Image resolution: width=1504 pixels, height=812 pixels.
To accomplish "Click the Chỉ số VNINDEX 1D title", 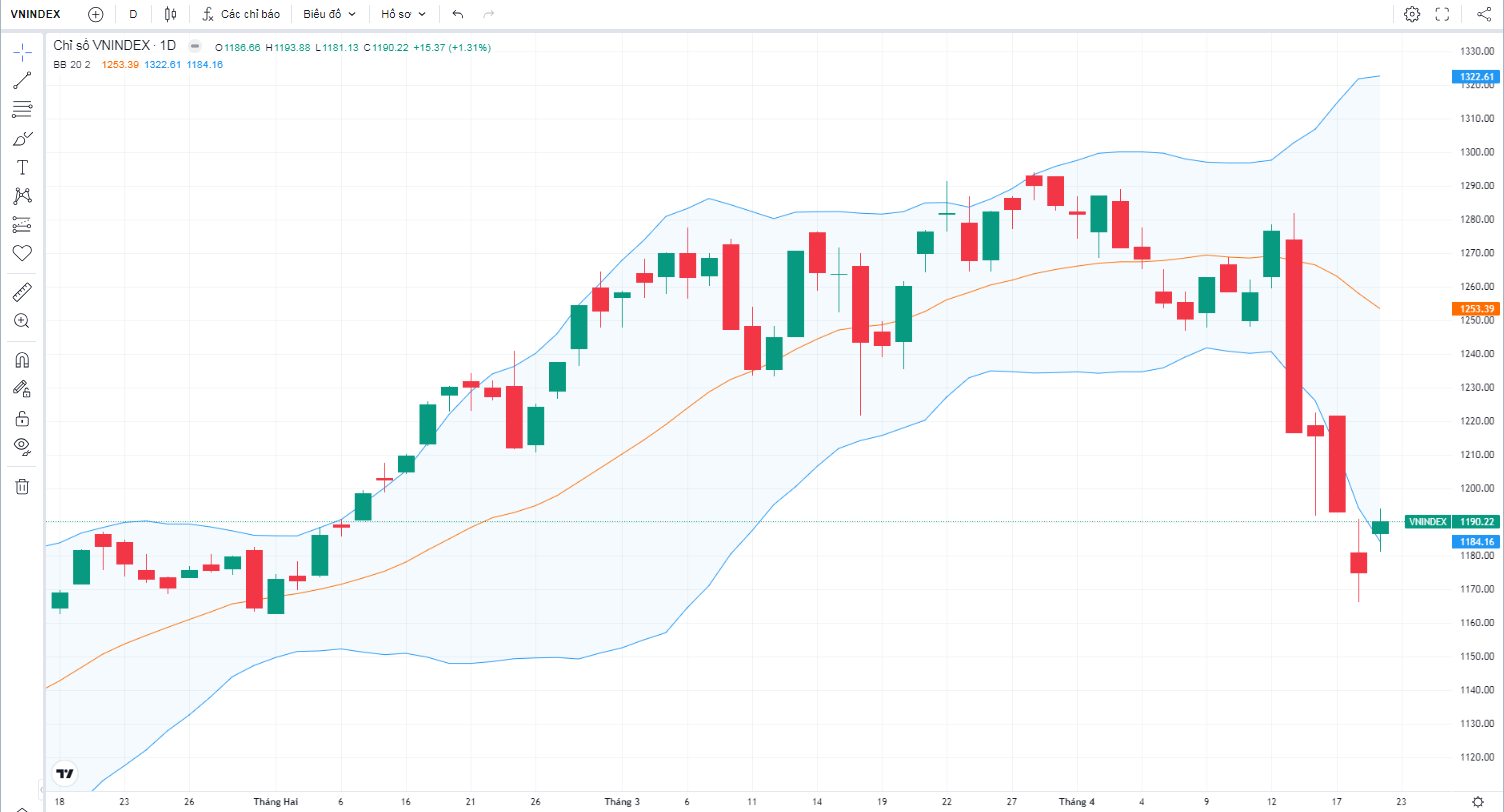I will tap(115, 46).
